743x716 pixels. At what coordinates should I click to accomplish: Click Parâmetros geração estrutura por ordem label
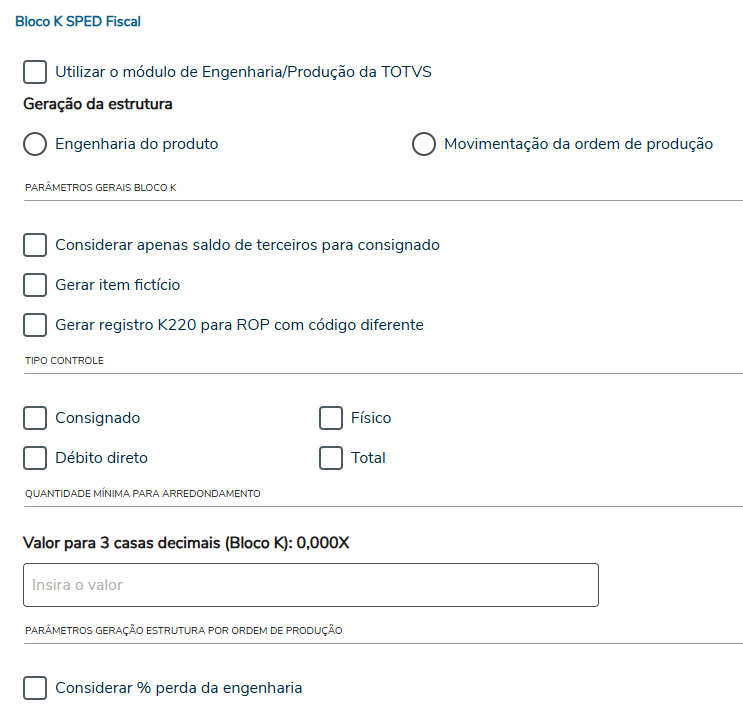click(183, 630)
